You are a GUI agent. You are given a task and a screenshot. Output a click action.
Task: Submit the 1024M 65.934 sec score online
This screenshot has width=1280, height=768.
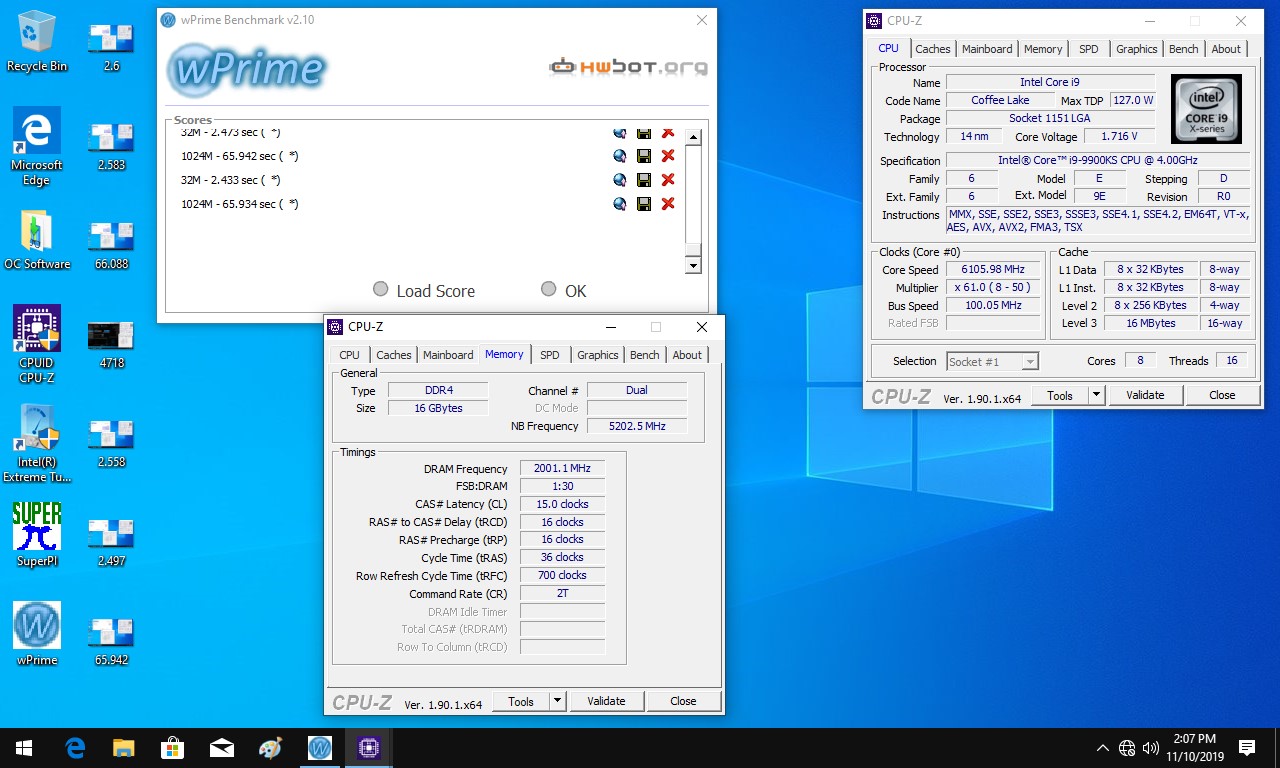620,204
